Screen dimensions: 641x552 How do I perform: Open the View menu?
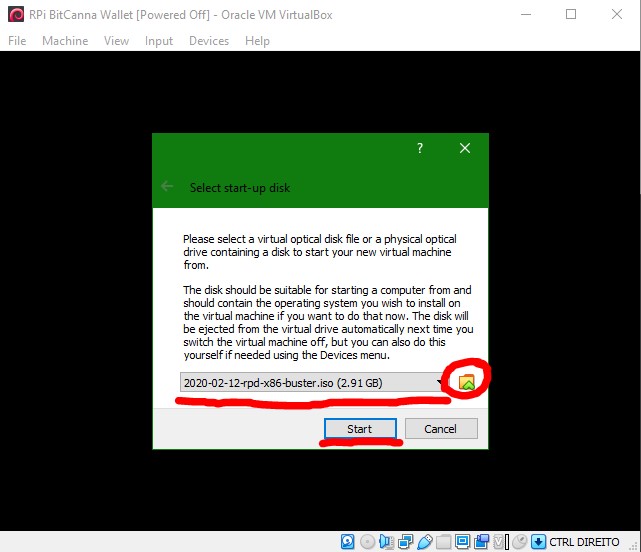pyautogui.click(x=117, y=41)
